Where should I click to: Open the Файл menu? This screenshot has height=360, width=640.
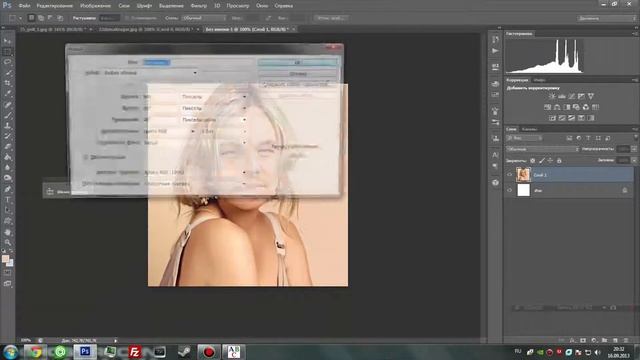point(24,6)
